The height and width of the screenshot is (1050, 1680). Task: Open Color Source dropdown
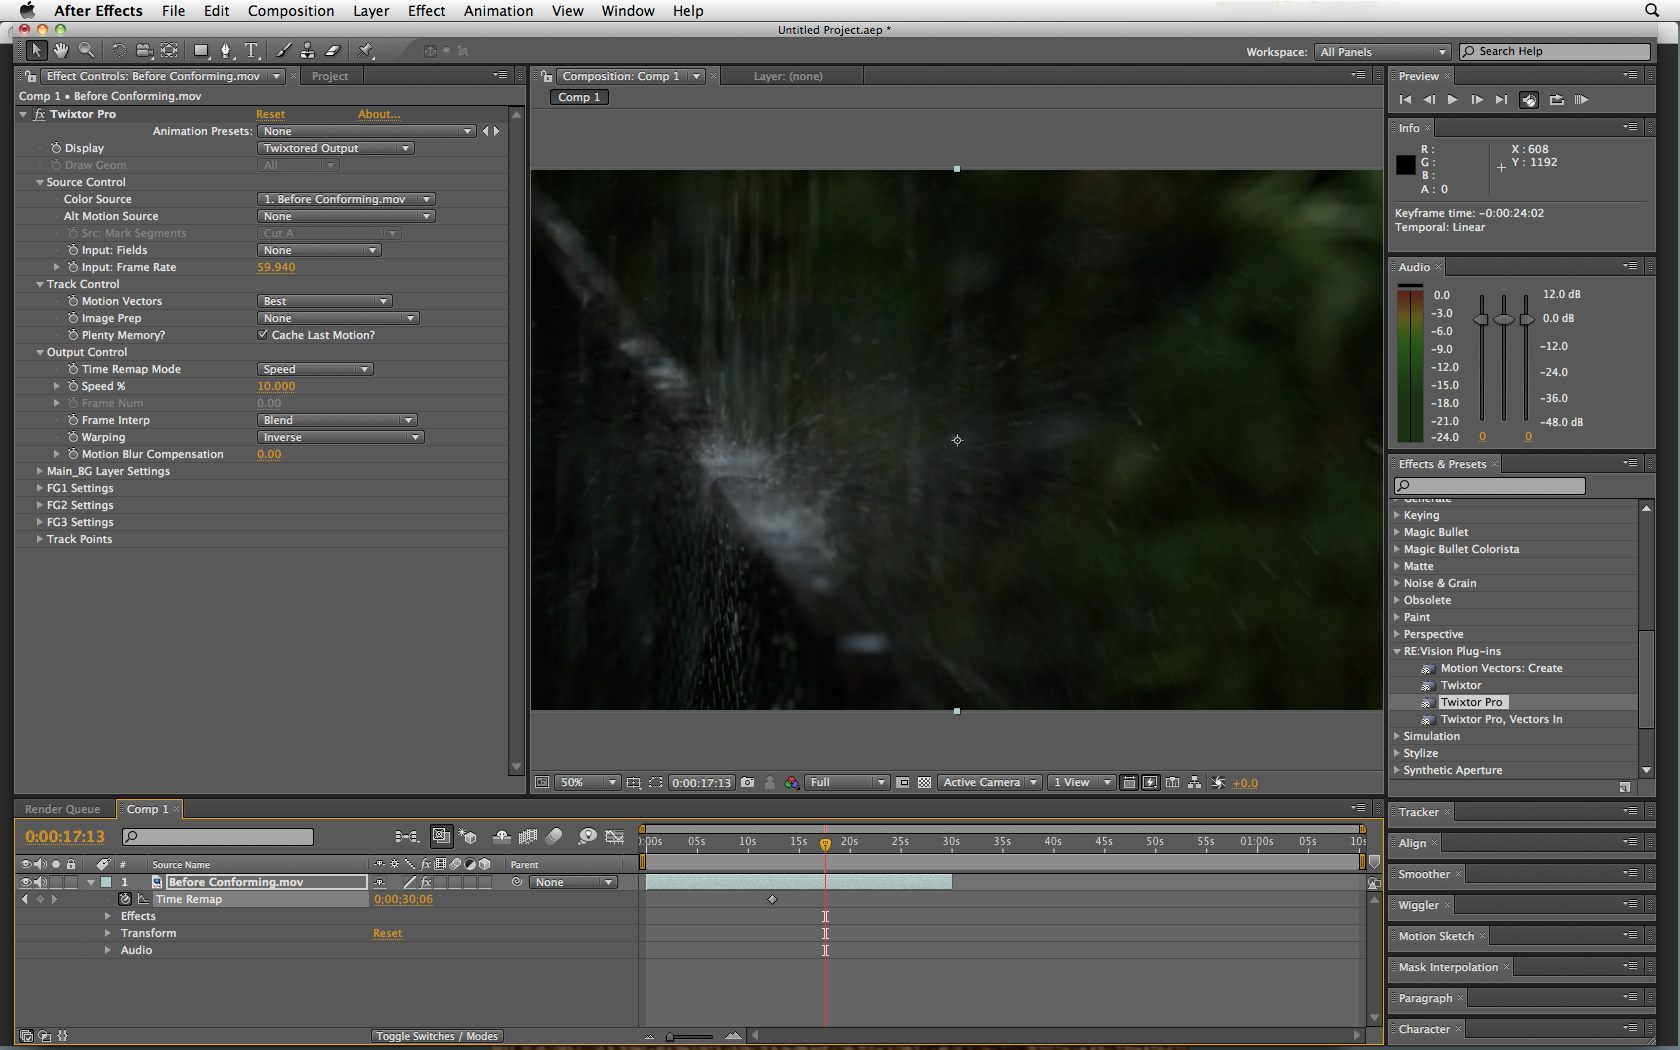tap(346, 199)
